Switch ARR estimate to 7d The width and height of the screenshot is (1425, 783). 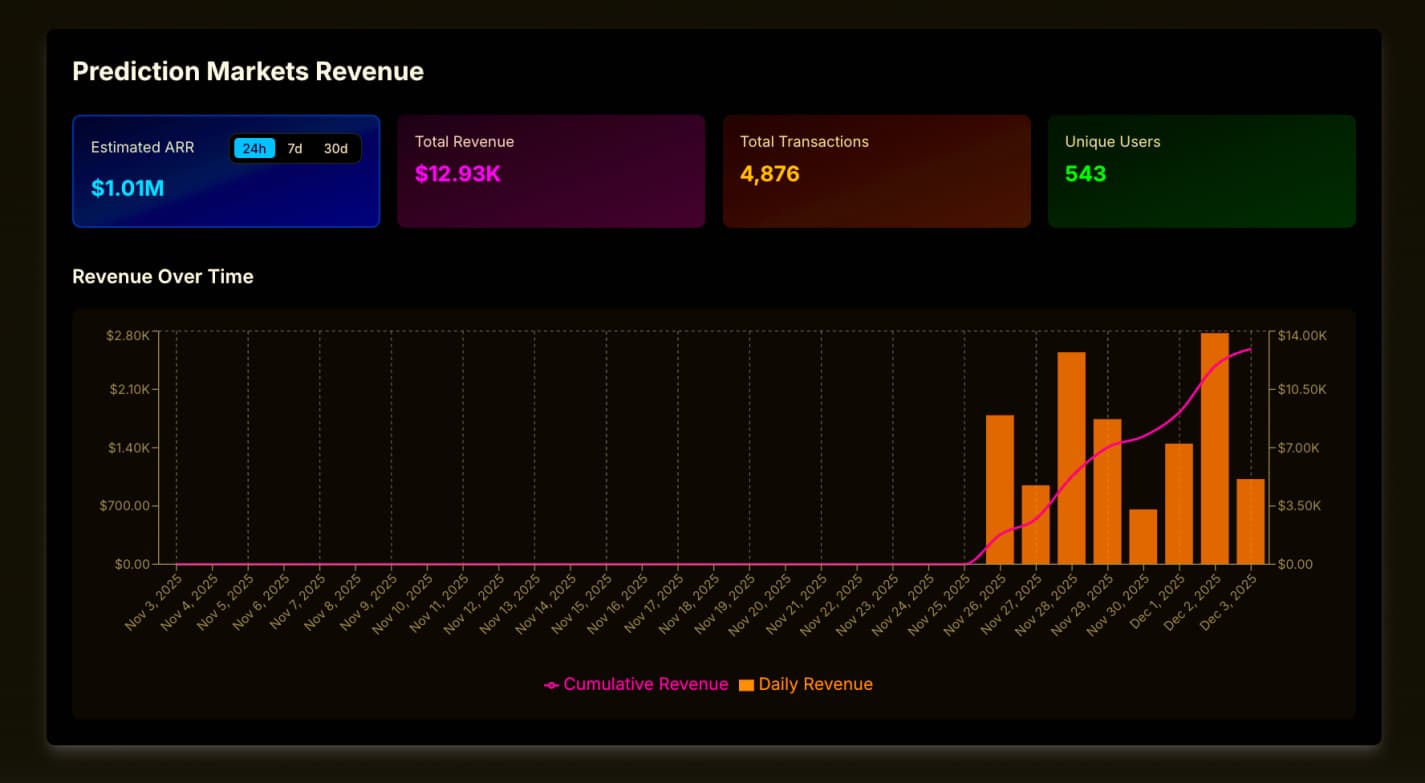[295, 149]
